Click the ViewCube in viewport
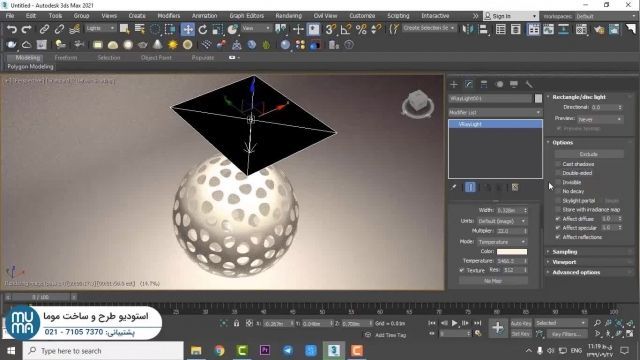 tap(417, 103)
